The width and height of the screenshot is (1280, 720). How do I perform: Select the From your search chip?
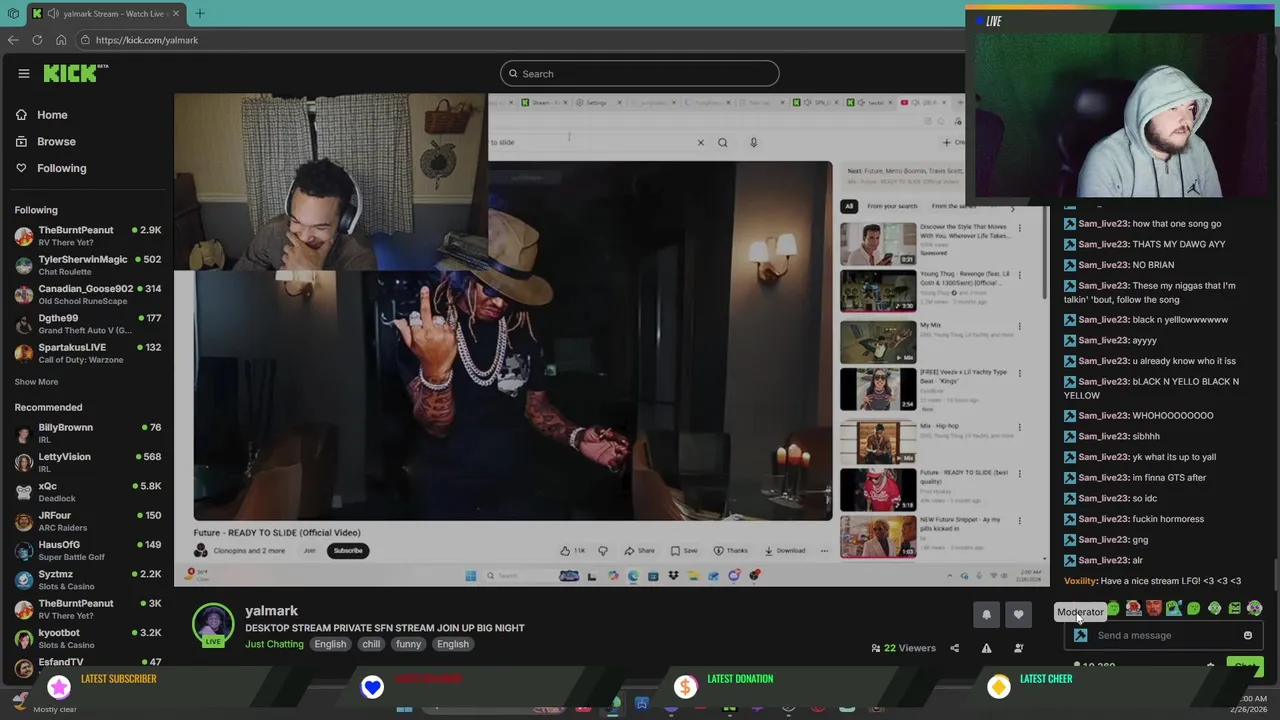click(892, 206)
